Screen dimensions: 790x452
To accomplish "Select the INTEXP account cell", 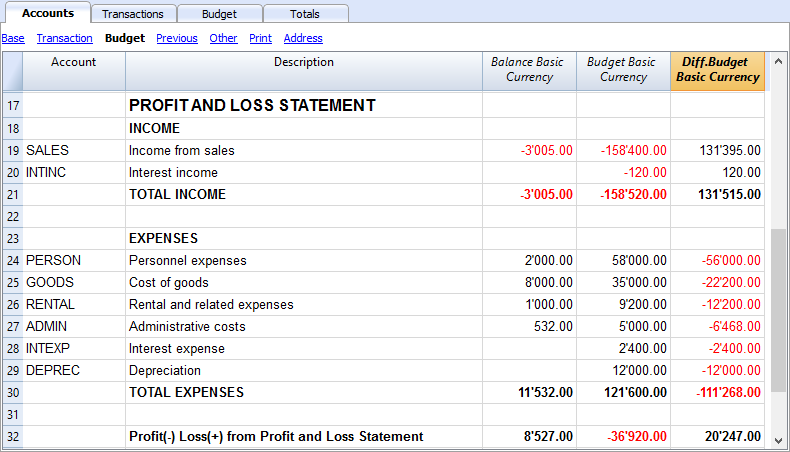I will point(74,349).
